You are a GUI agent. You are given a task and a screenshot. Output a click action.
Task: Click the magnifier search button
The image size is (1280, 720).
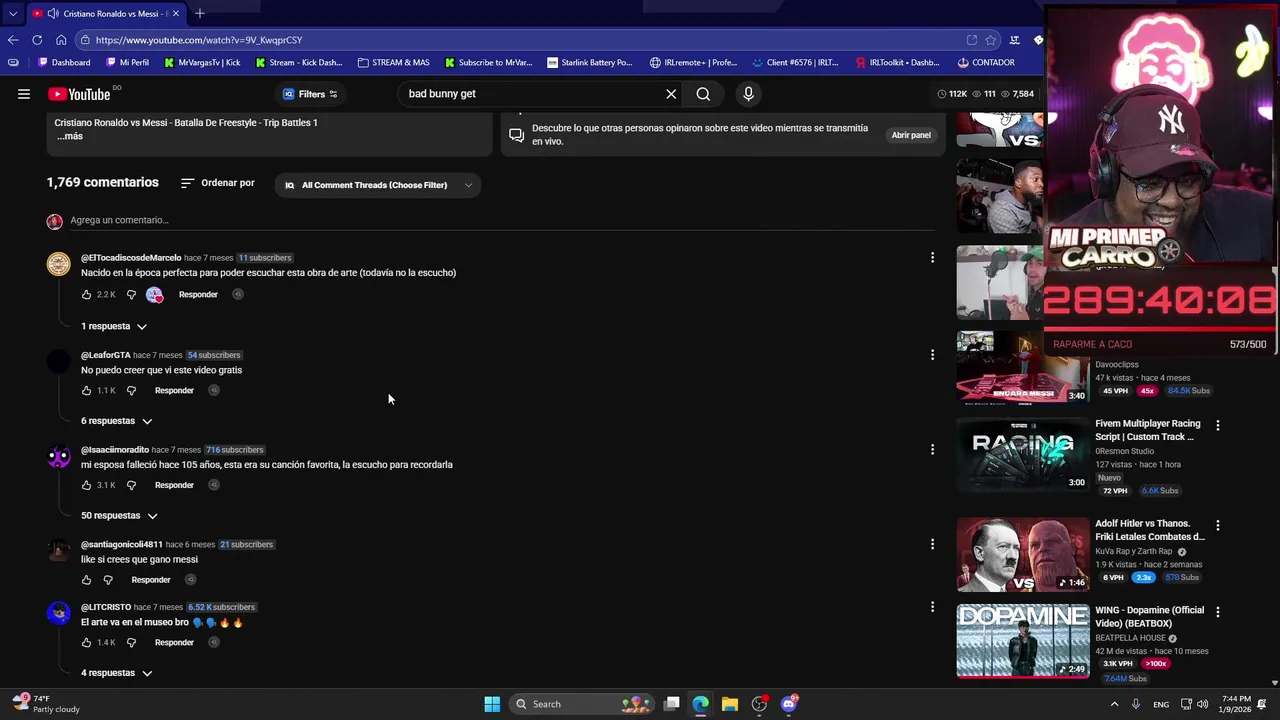(x=703, y=94)
